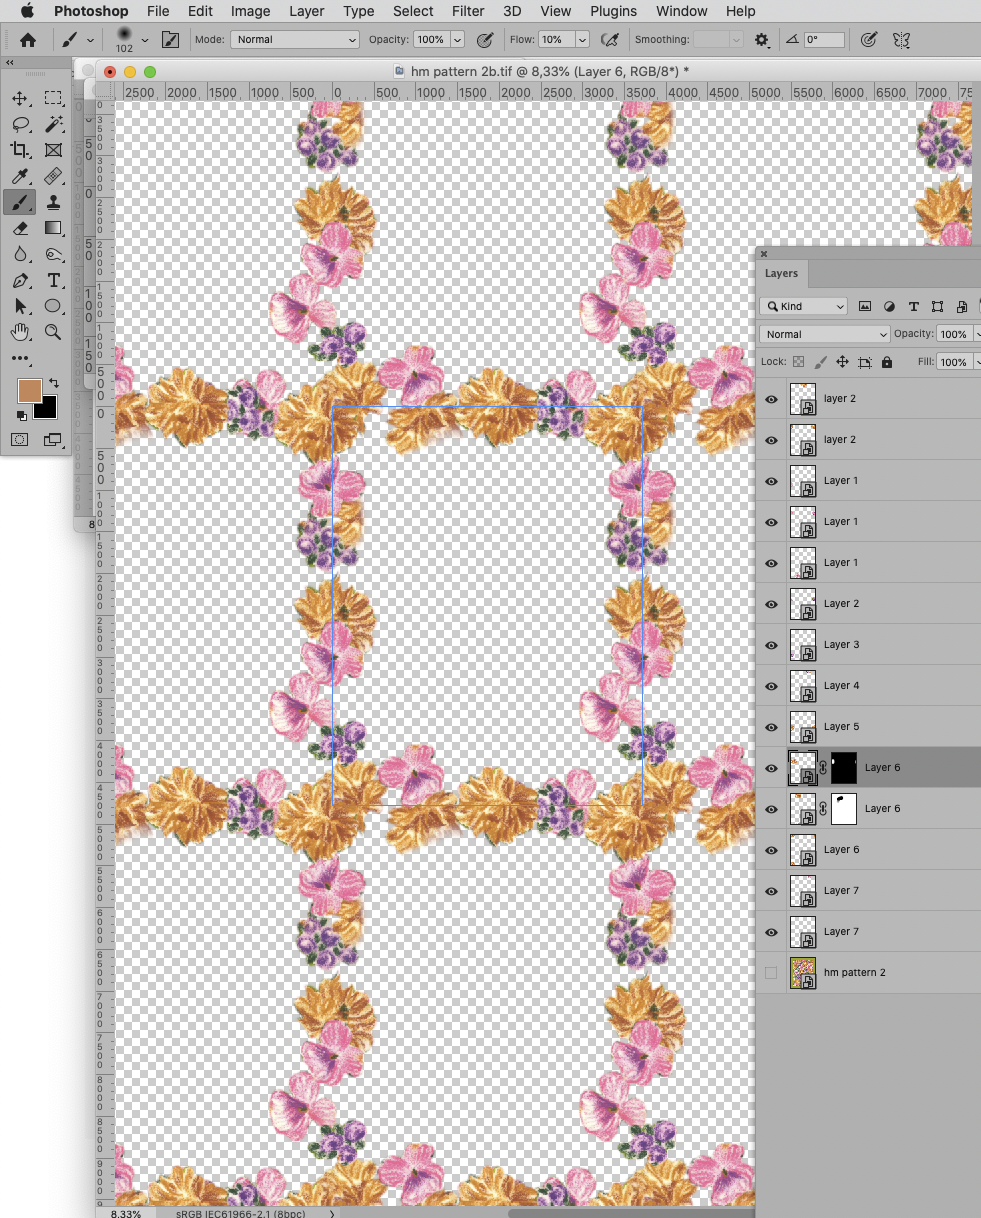Select the Clone Stamp tool
The width and height of the screenshot is (981, 1218).
[53, 202]
